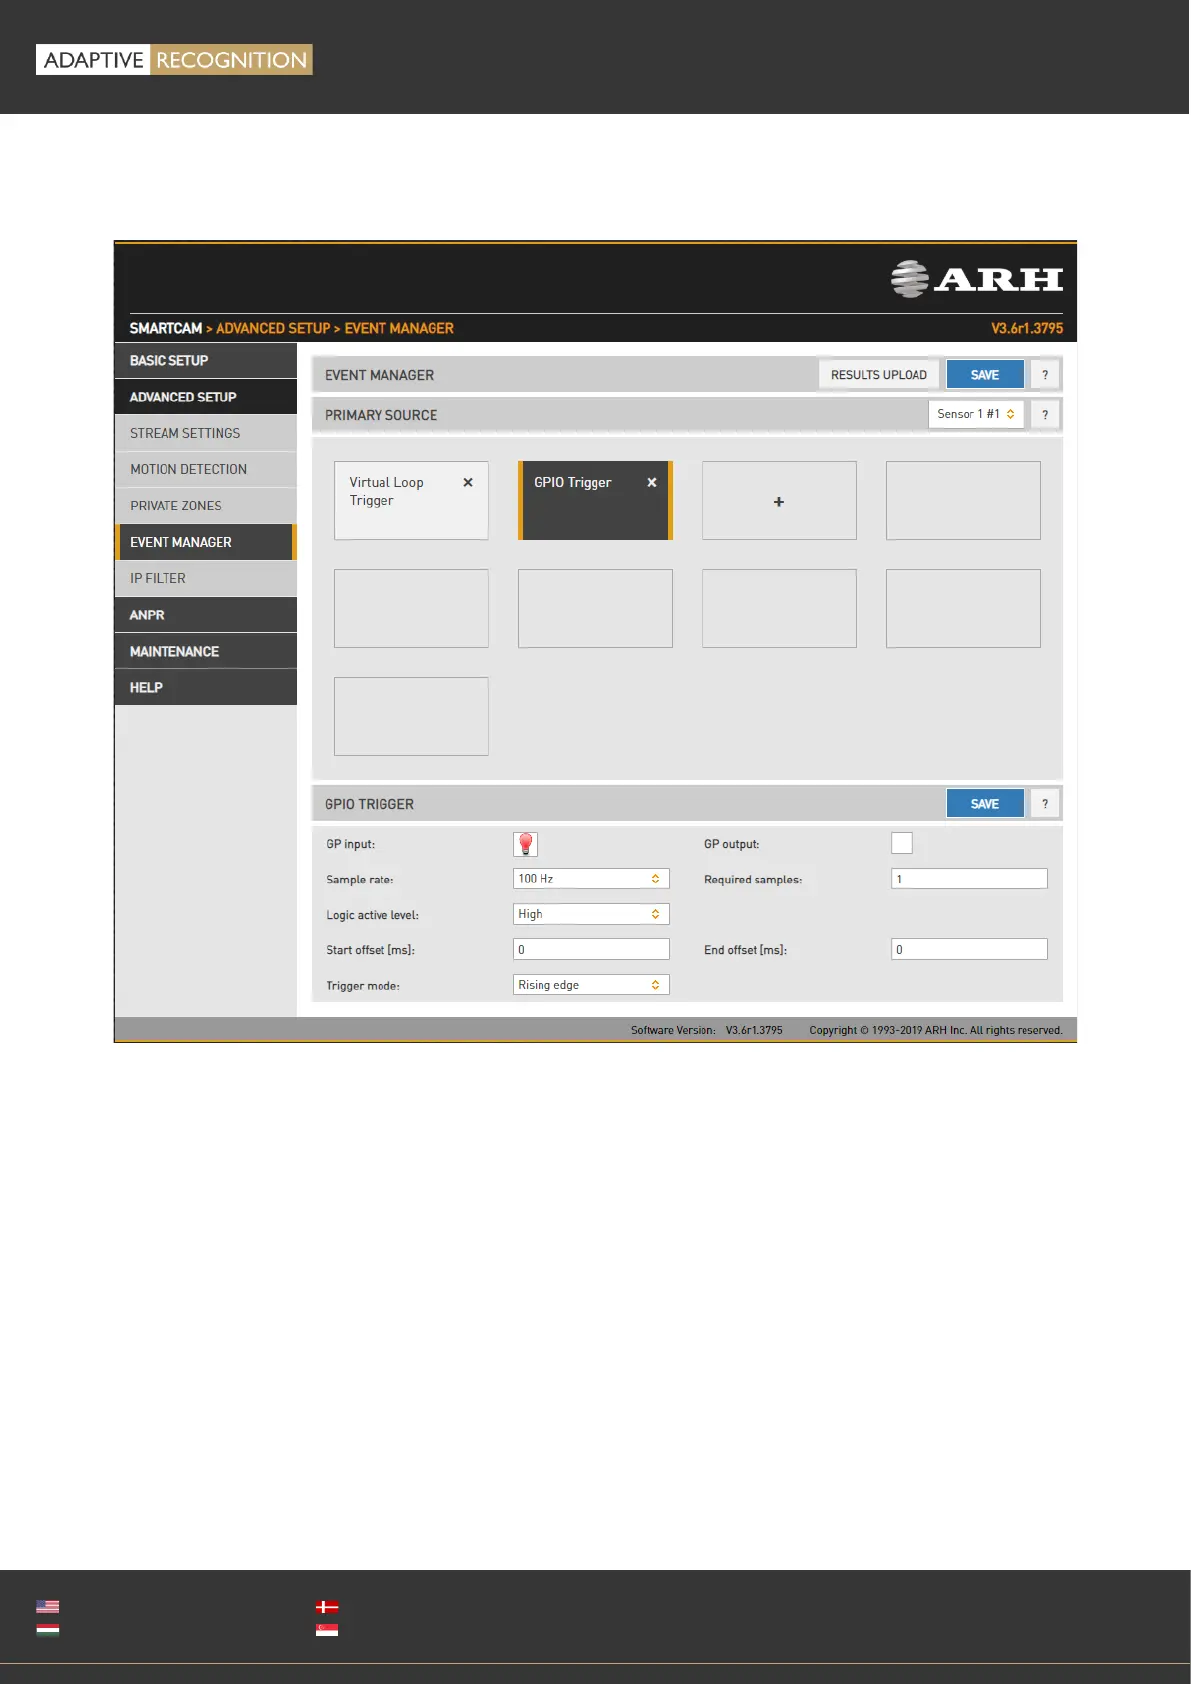Viewport: 1191px width, 1684px height.
Task: Click the End offset [ms] label
Action: coord(745,950)
